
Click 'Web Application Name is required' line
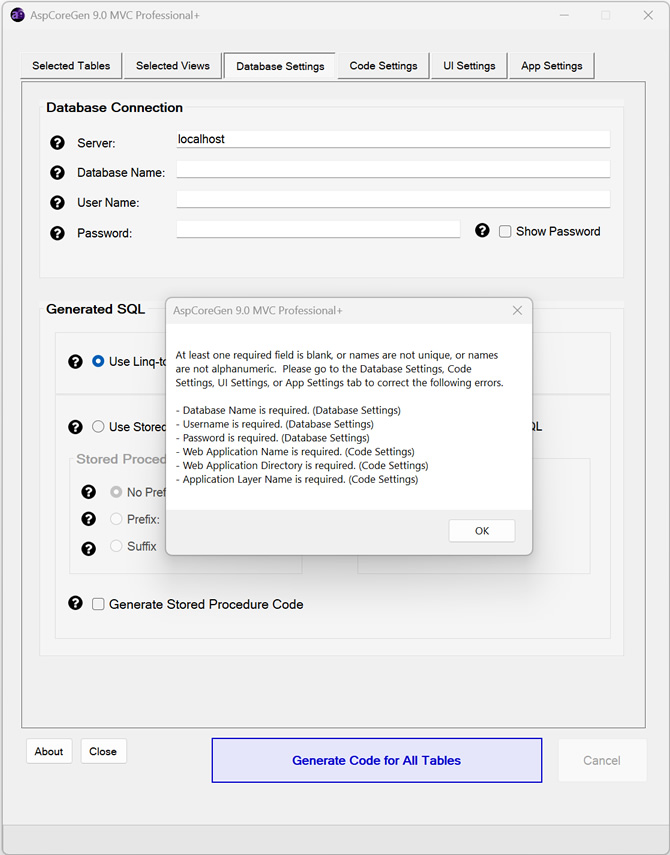coord(295,451)
